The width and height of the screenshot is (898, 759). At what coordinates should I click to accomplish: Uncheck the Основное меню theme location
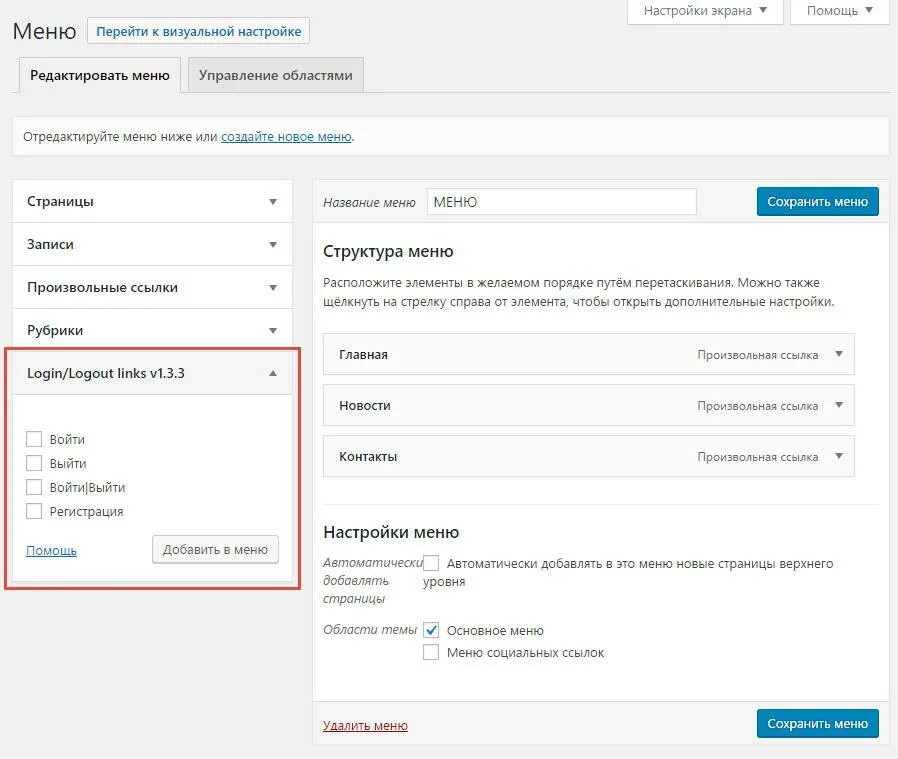[x=431, y=630]
